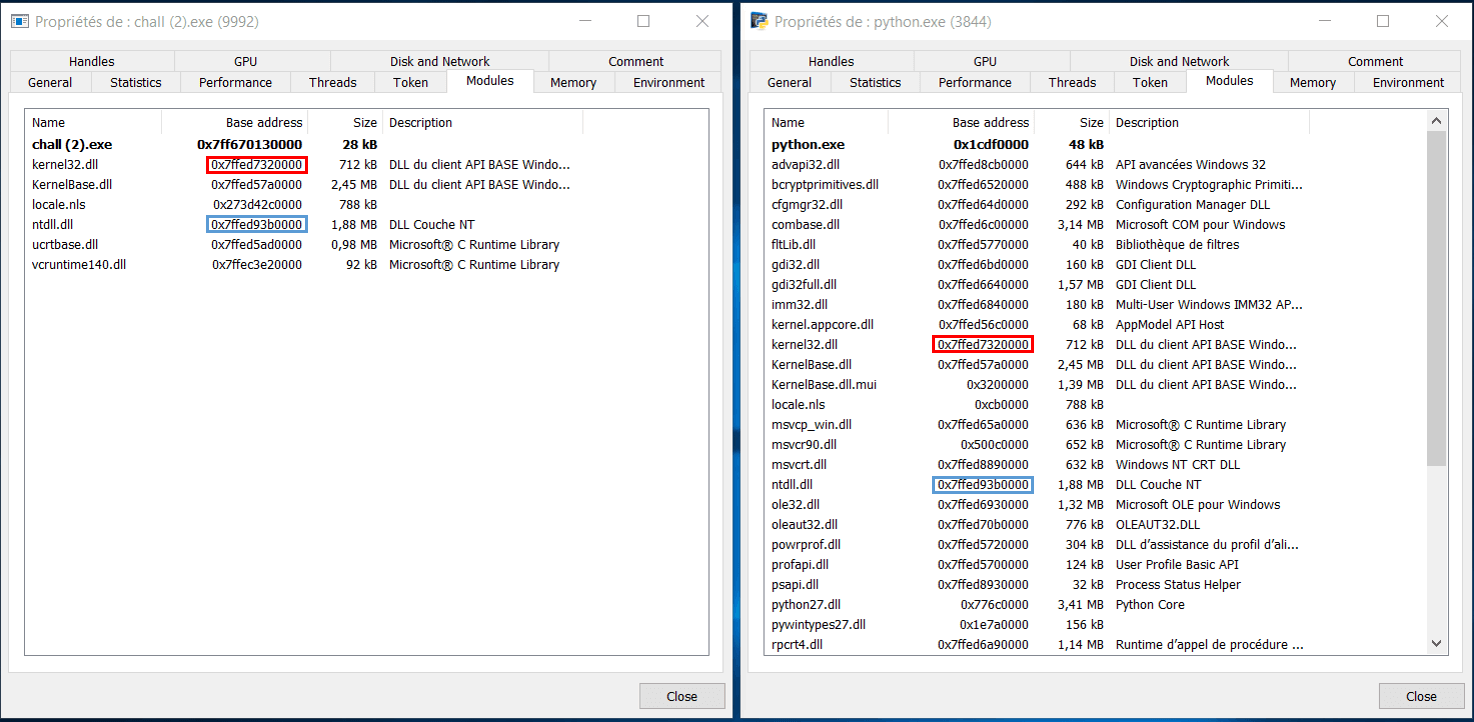Viewport: 1474px width, 722px height.
Task: Sort by Description column in python.exe window
Action: [1209, 122]
